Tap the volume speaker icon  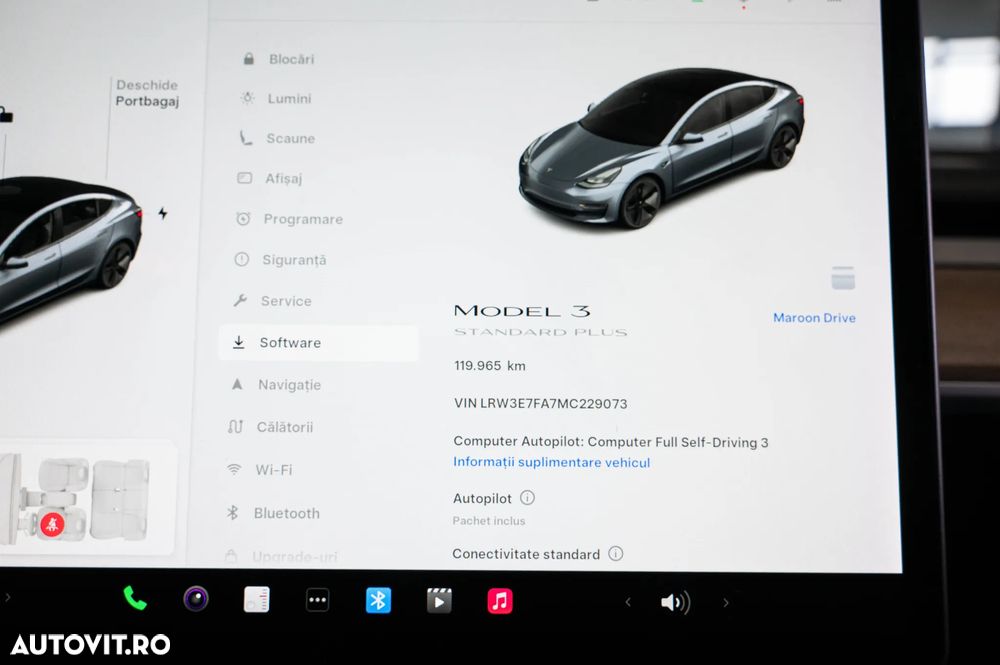[675, 603]
